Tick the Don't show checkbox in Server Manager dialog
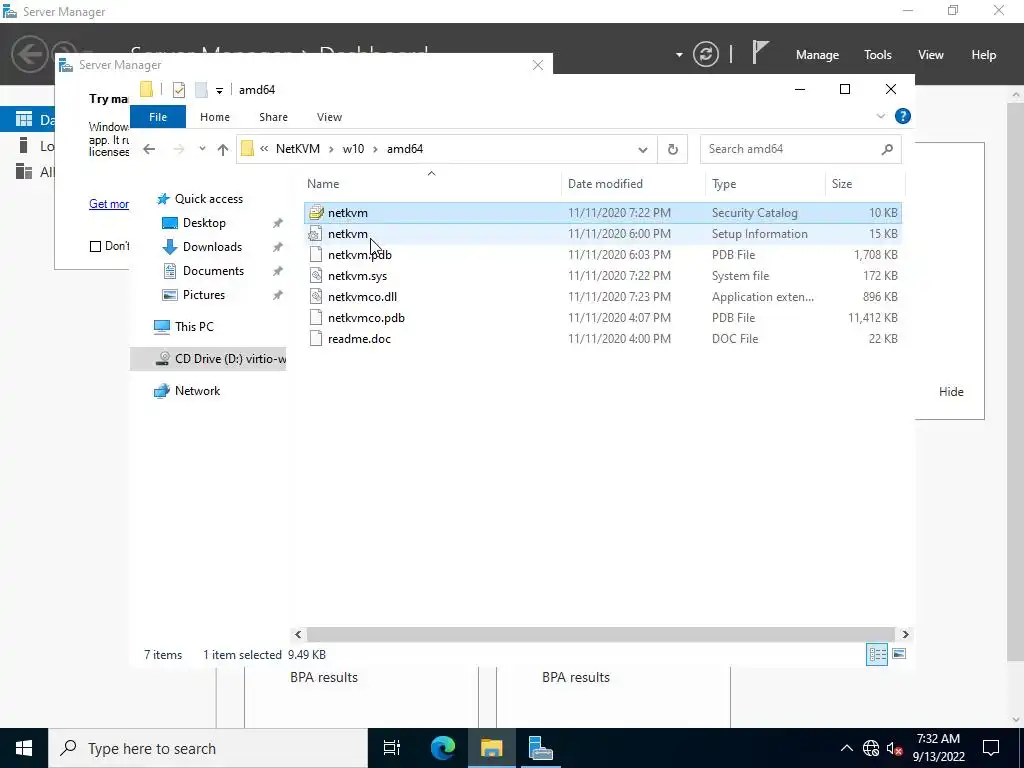 click(x=95, y=246)
